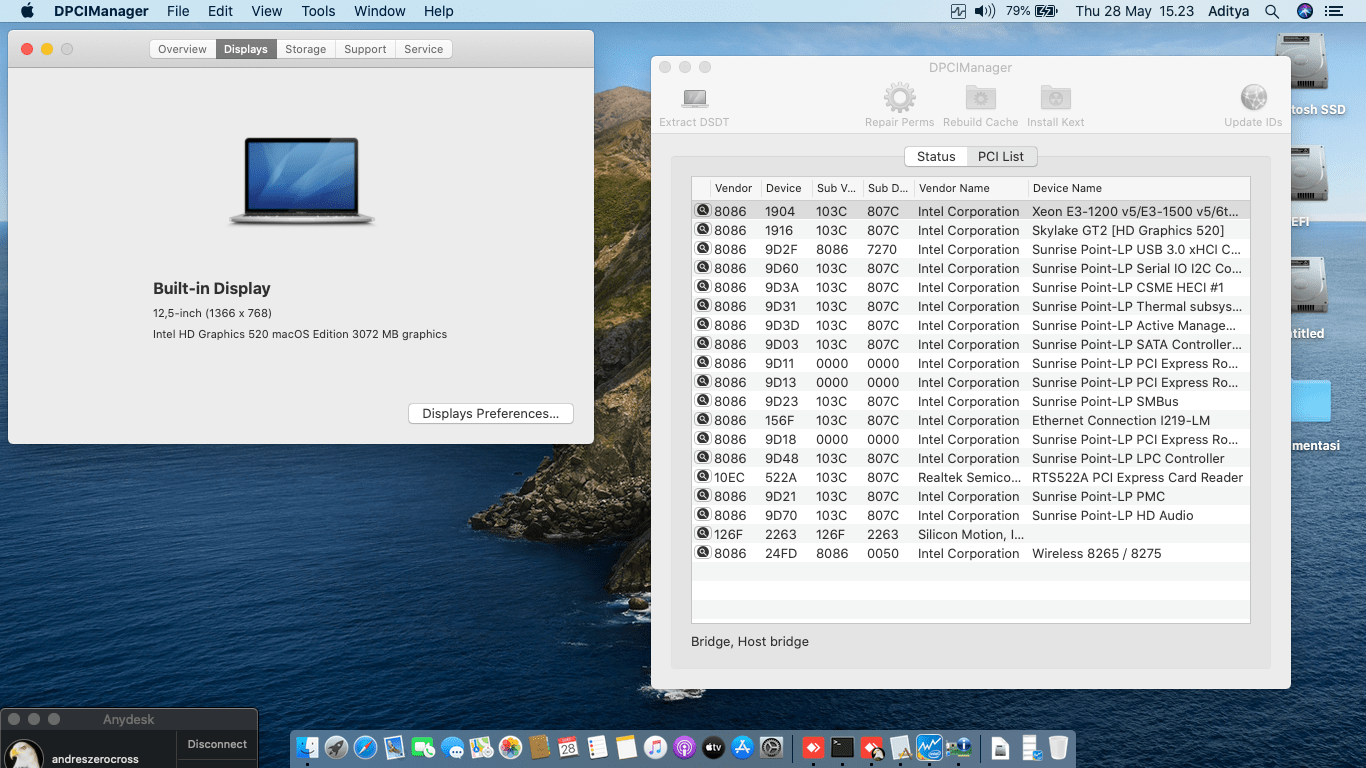
Task: Open the Window menu
Action: [x=380, y=11]
